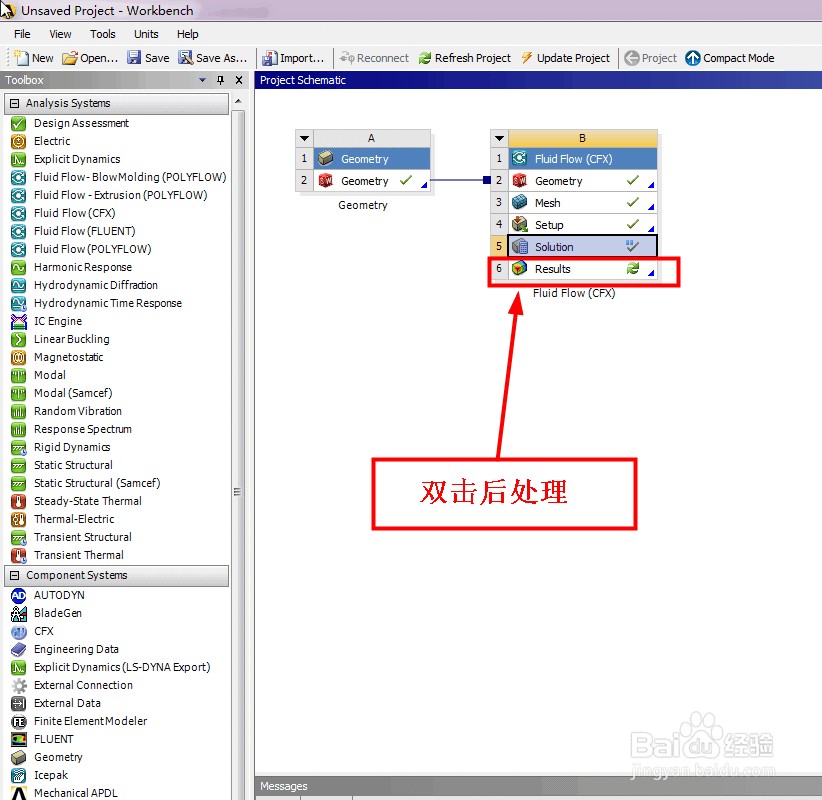The height and width of the screenshot is (800, 822).
Task: Select Linear Buckling in toolbox
Action: (x=71, y=339)
